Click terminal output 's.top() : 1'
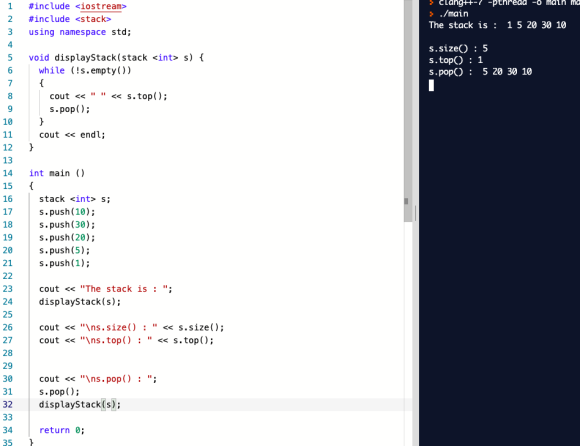The width and height of the screenshot is (580, 446). 456,60
